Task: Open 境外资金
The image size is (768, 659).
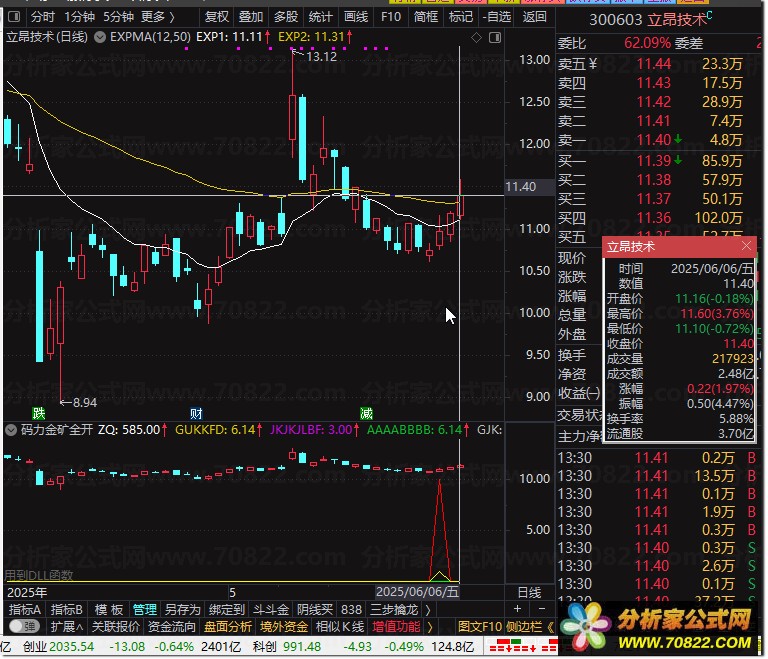Action: pyautogui.click(x=284, y=627)
